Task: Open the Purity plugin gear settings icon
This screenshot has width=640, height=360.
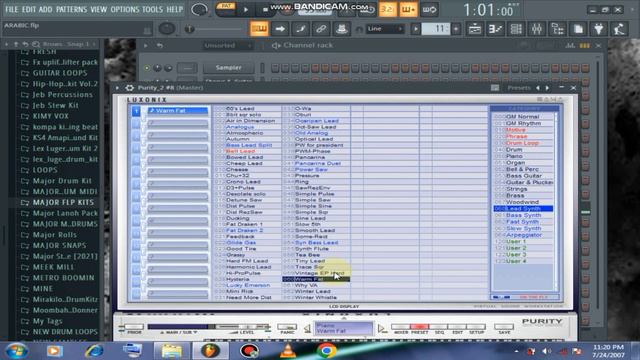Action: [x=129, y=88]
